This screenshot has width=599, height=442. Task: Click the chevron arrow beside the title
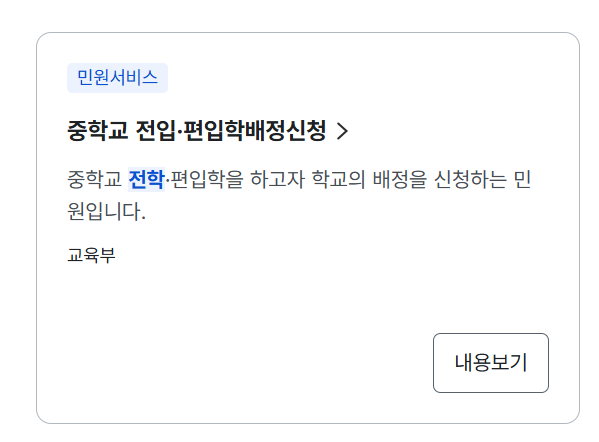coord(342,131)
